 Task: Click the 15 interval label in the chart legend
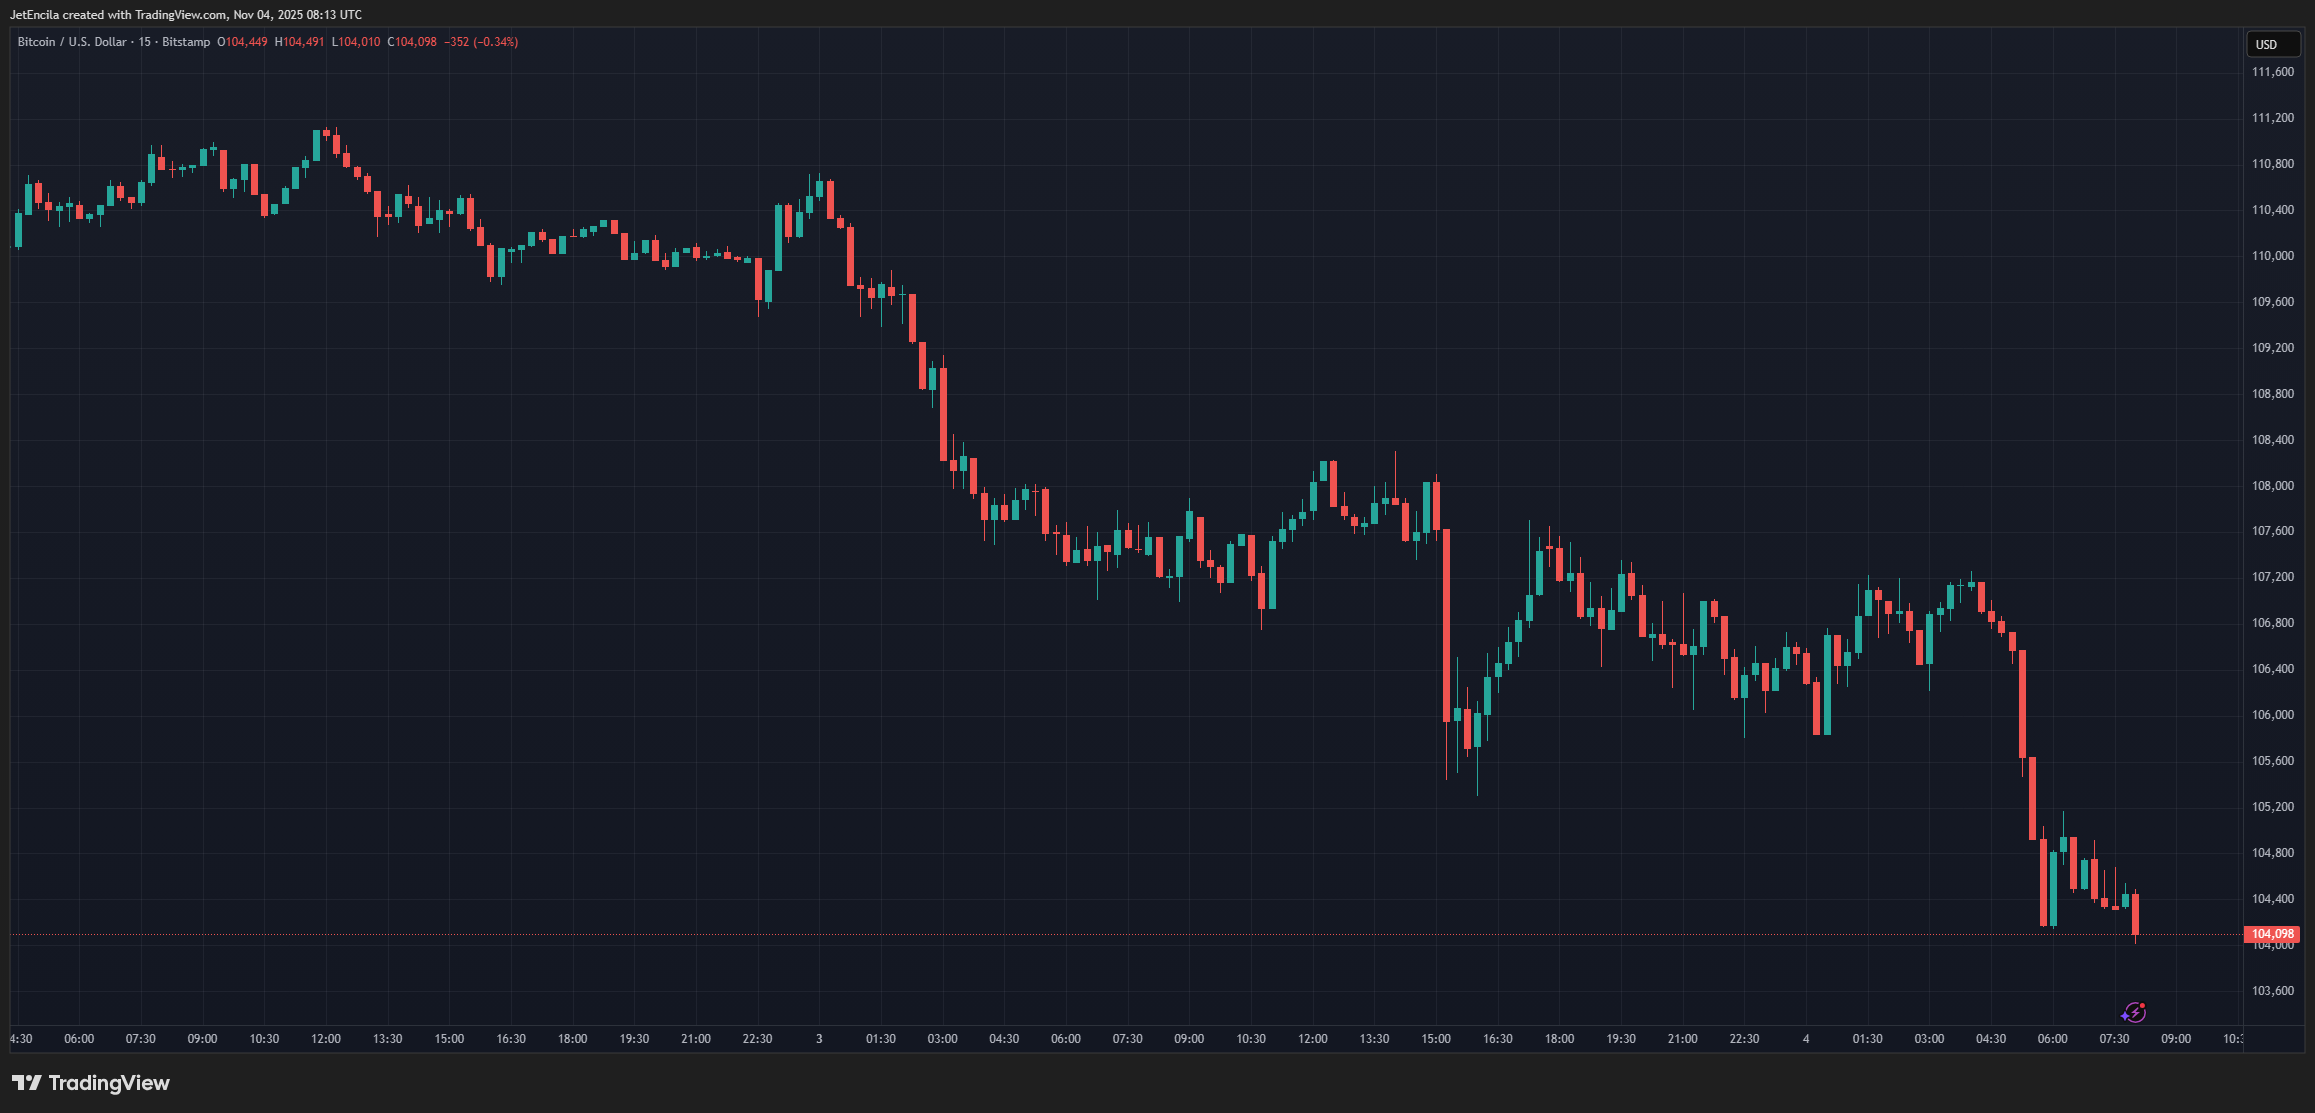pyautogui.click(x=144, y=42)
